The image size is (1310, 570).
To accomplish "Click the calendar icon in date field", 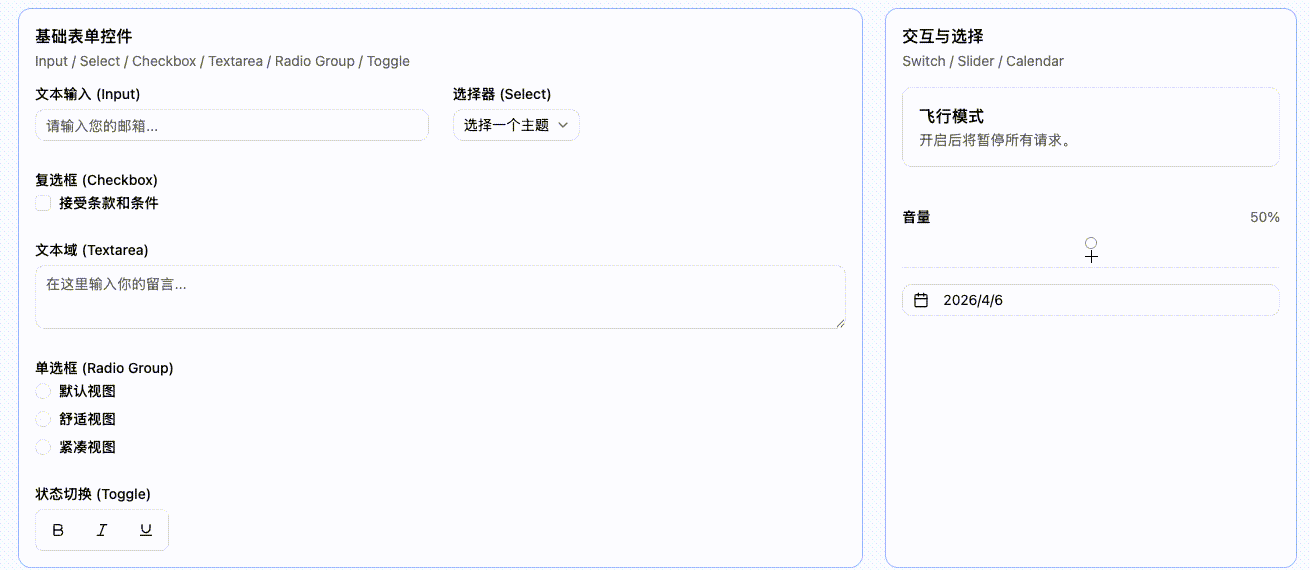I will [922, 300].
